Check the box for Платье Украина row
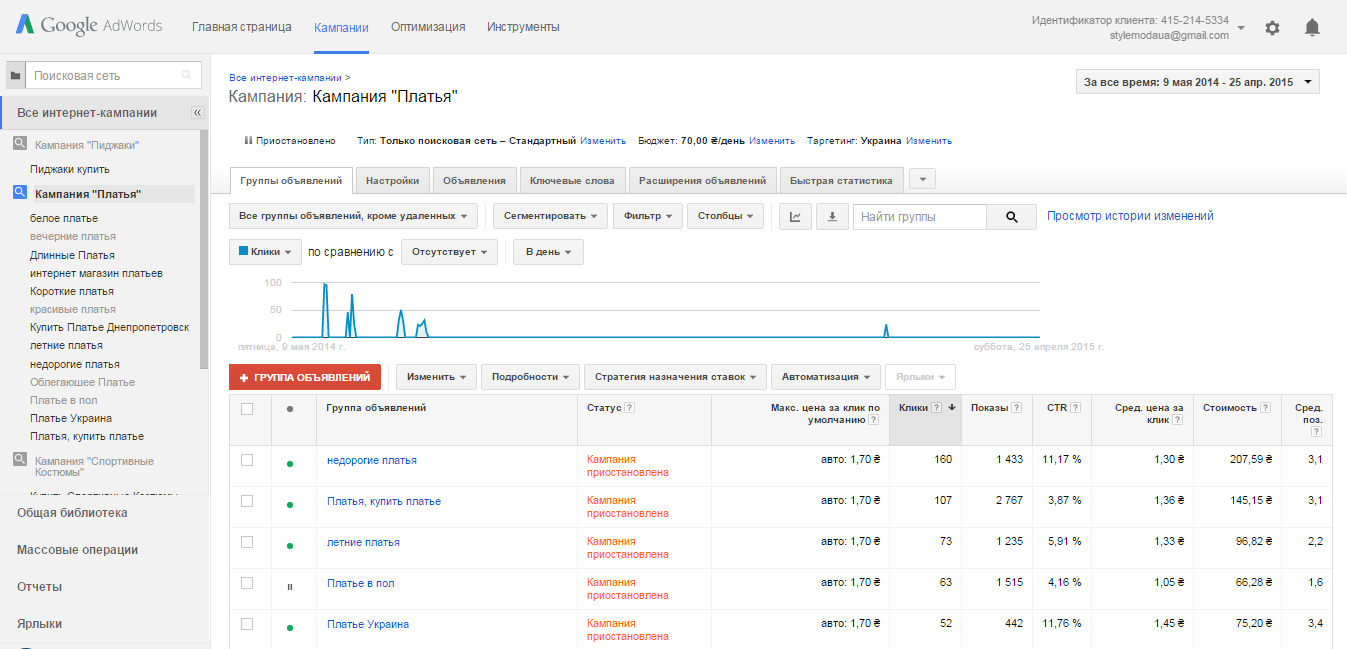This screenshot has width=1347, height=649. [247, 624]
